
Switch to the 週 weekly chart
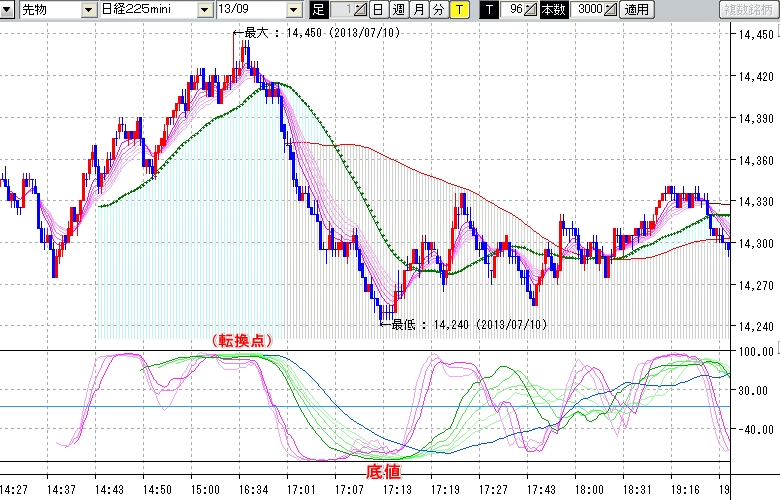tap(398, 10)
